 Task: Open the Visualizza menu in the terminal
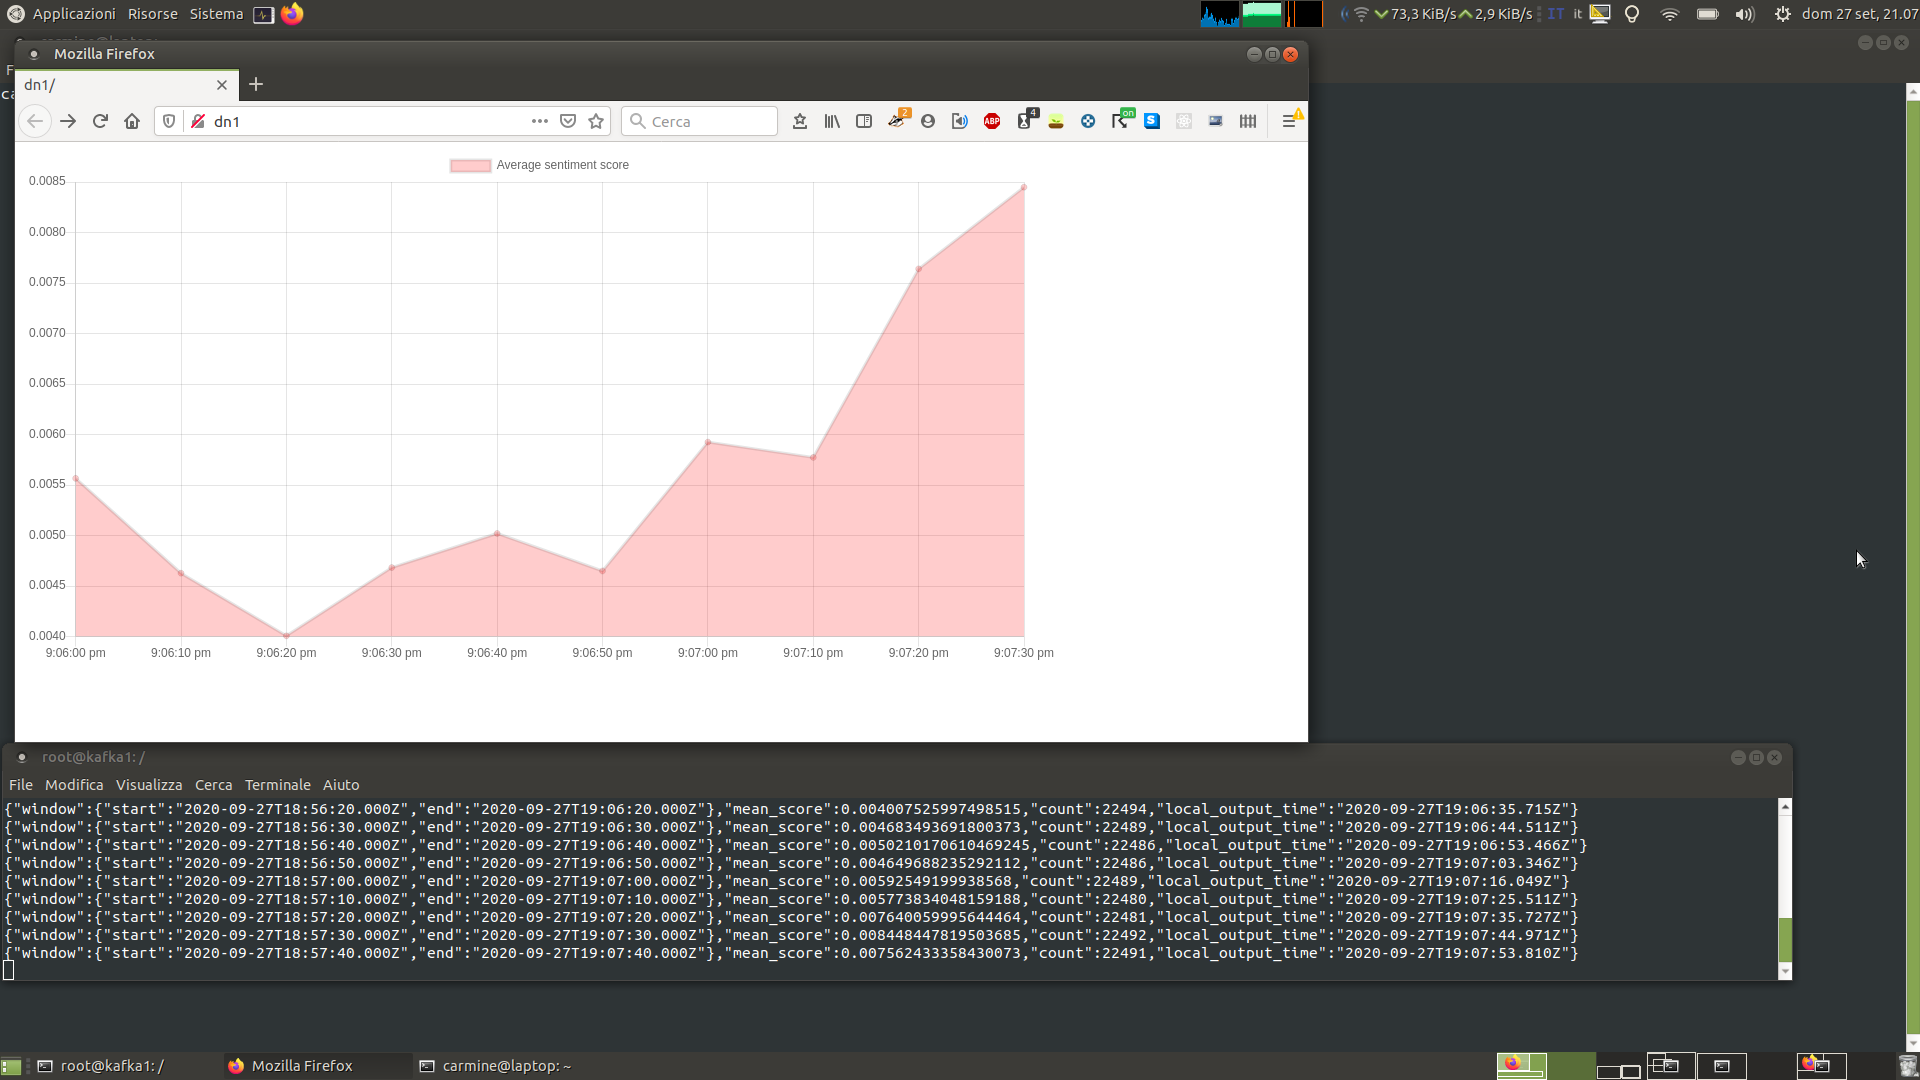pyautogui.click(x=149, y=785)
